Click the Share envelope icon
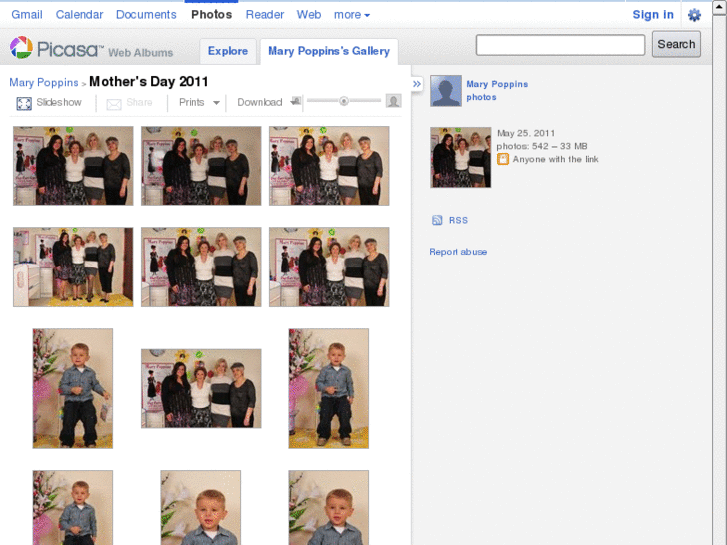This screenshot has width=727, height=545. point(114,103)
